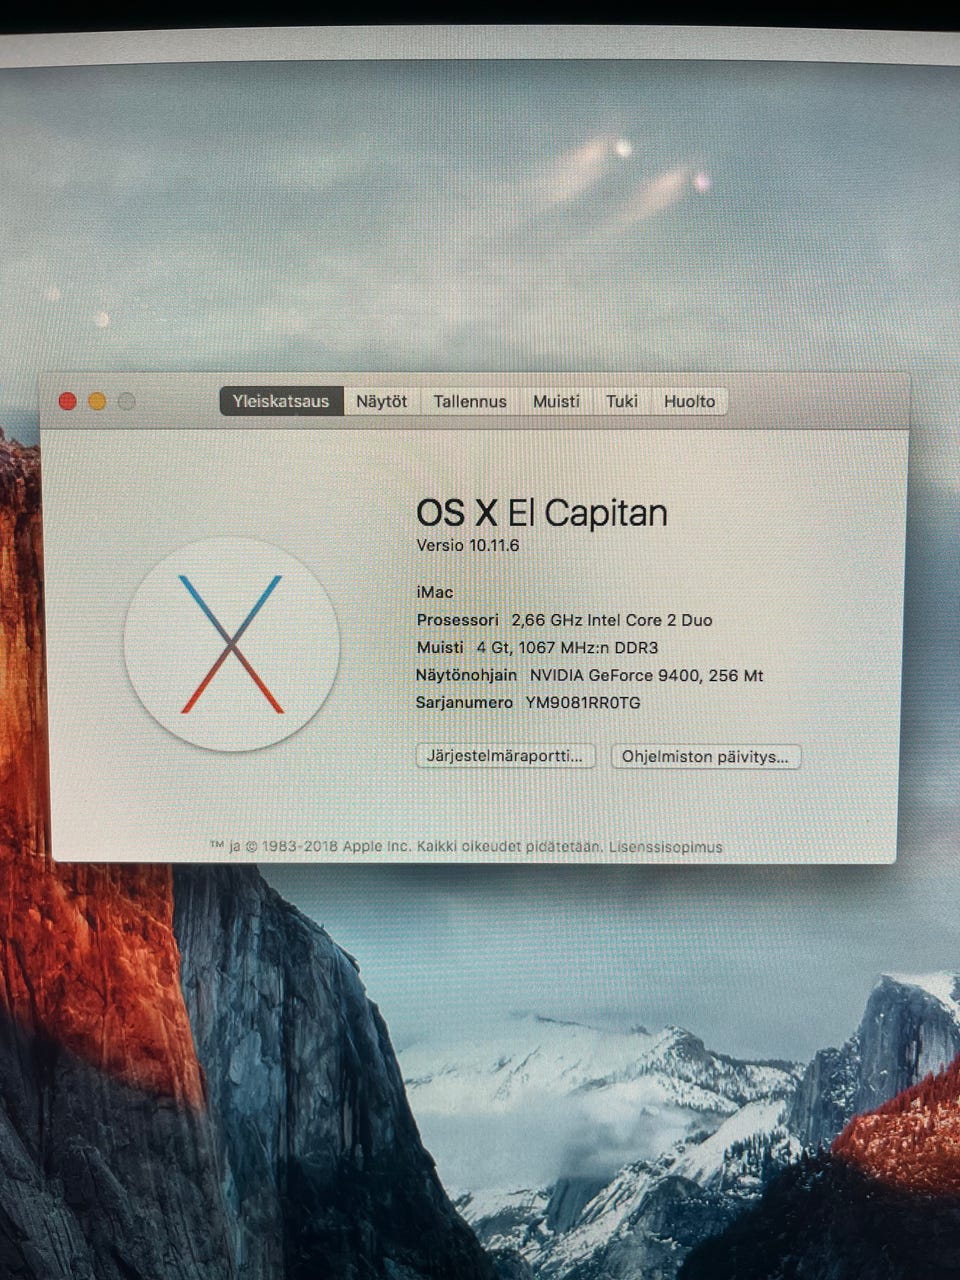Viewport: 960px width, 1280px height.
Task: Open the Tallennus tab
Action: pos(470,401)
